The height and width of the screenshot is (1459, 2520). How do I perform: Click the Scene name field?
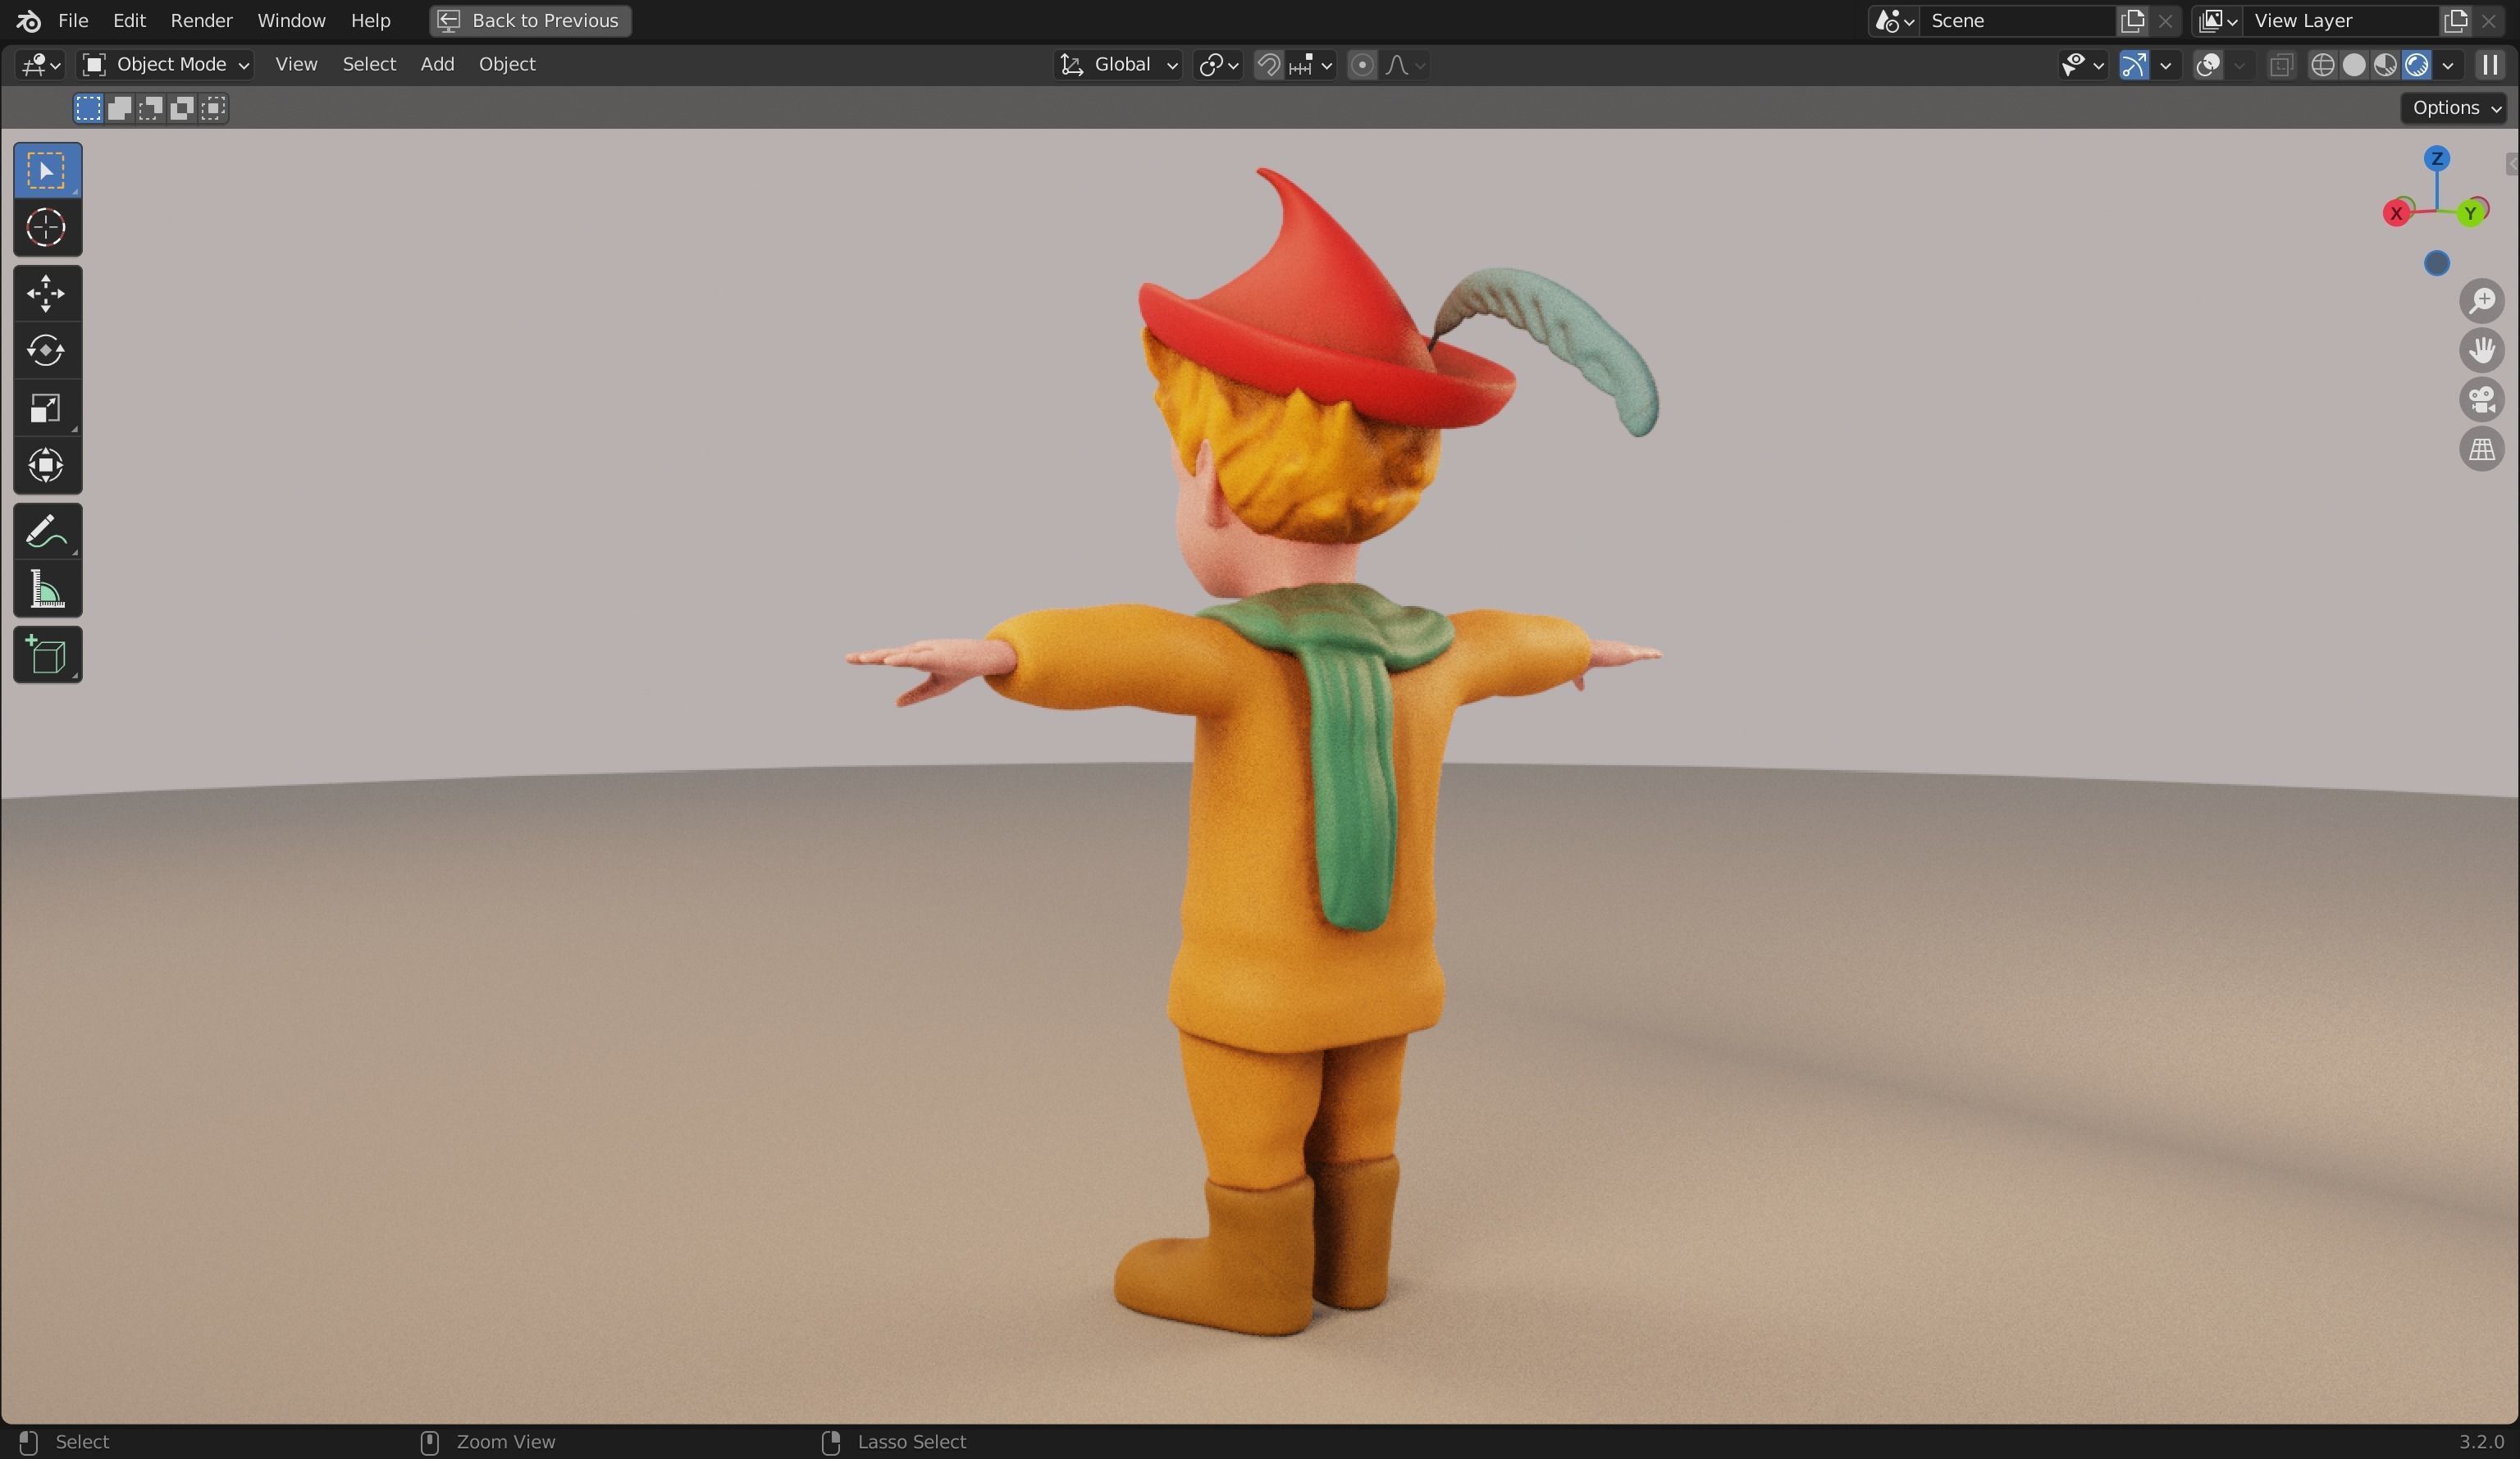pos(2018,20)
